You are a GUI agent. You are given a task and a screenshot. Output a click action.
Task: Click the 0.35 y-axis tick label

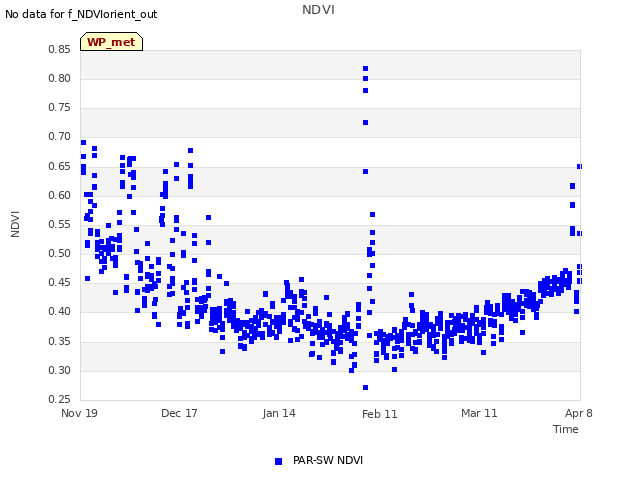coord(59,341)
